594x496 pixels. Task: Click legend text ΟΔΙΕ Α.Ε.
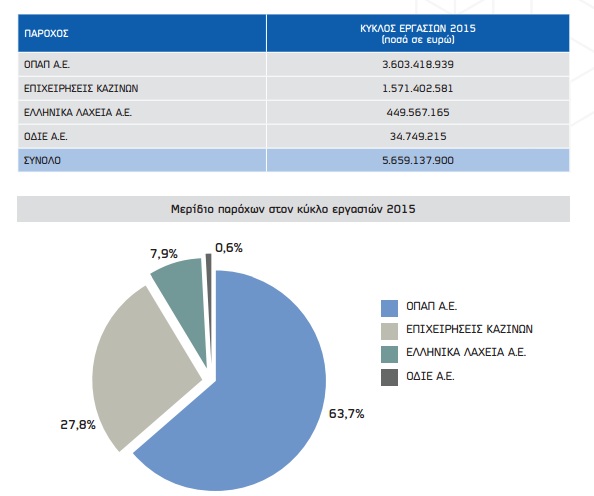coord(430,376)
